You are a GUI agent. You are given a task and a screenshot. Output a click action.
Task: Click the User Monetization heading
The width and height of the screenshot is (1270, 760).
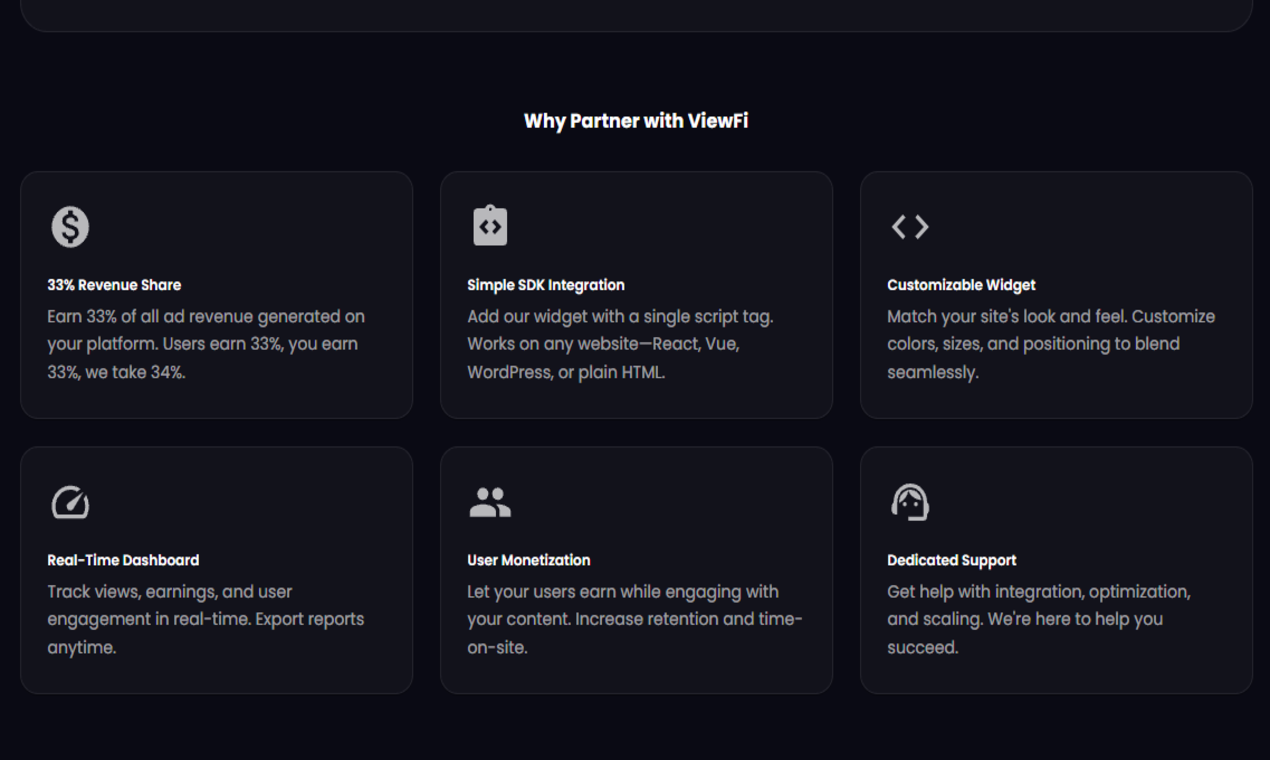tap(528, 560)
